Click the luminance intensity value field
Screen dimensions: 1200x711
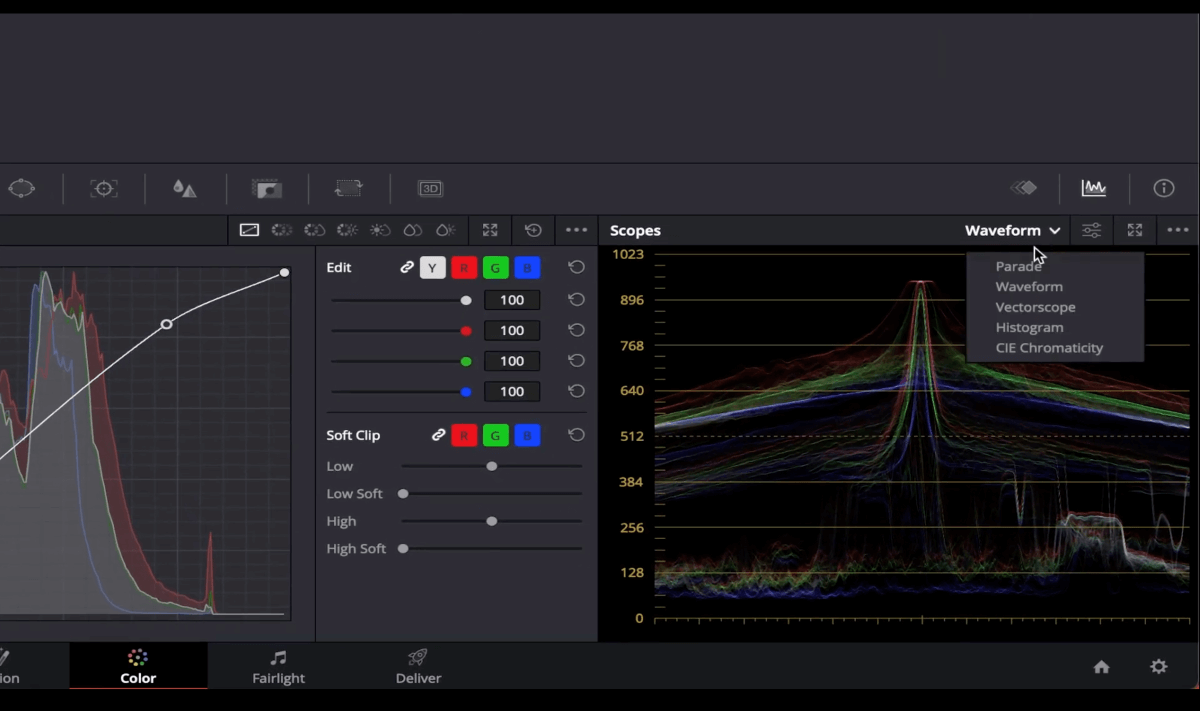tap(512, 300)
